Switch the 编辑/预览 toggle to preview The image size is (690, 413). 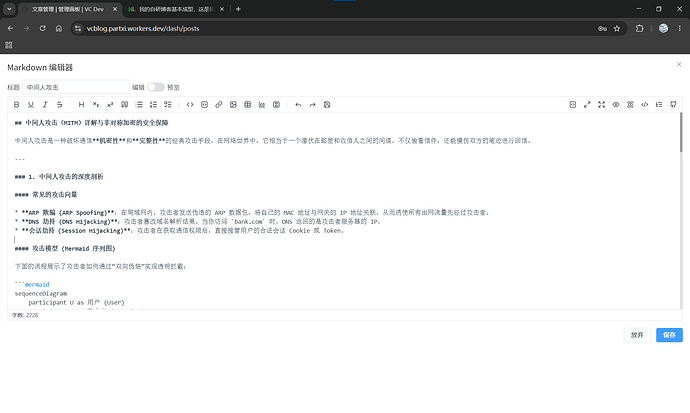pos(155,87)
